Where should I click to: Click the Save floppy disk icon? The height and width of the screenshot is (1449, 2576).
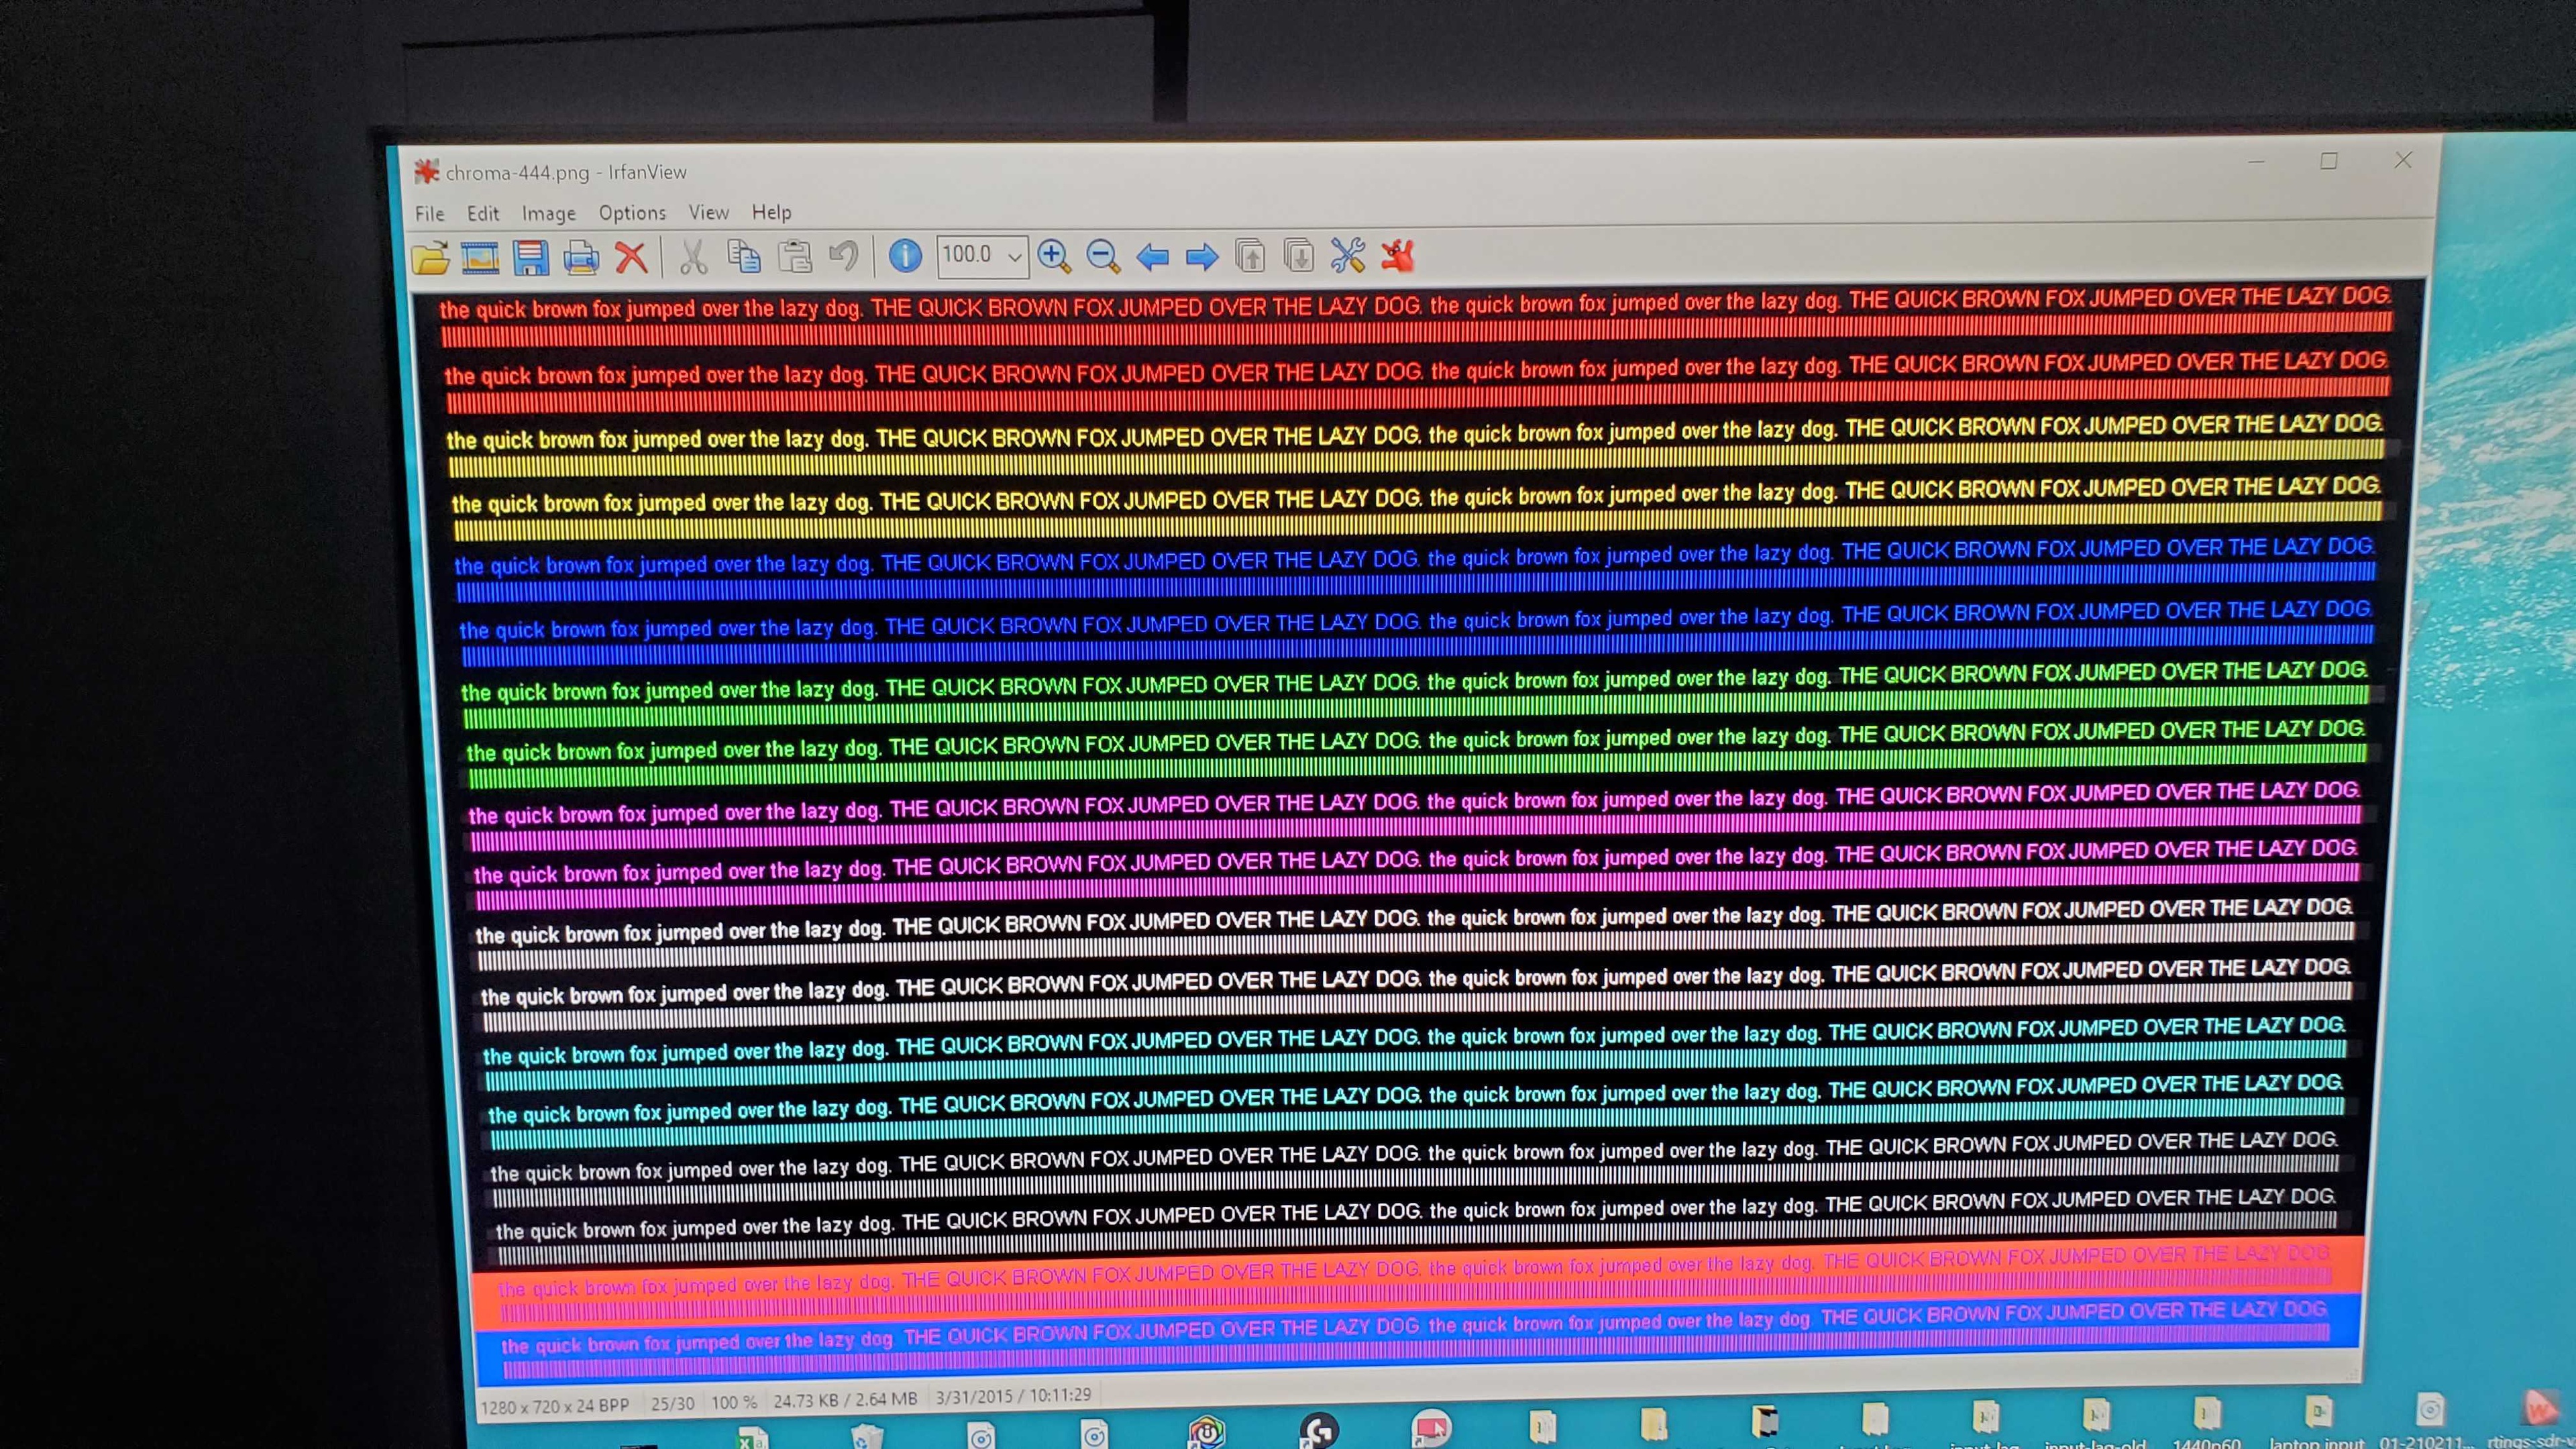point(530,258)
